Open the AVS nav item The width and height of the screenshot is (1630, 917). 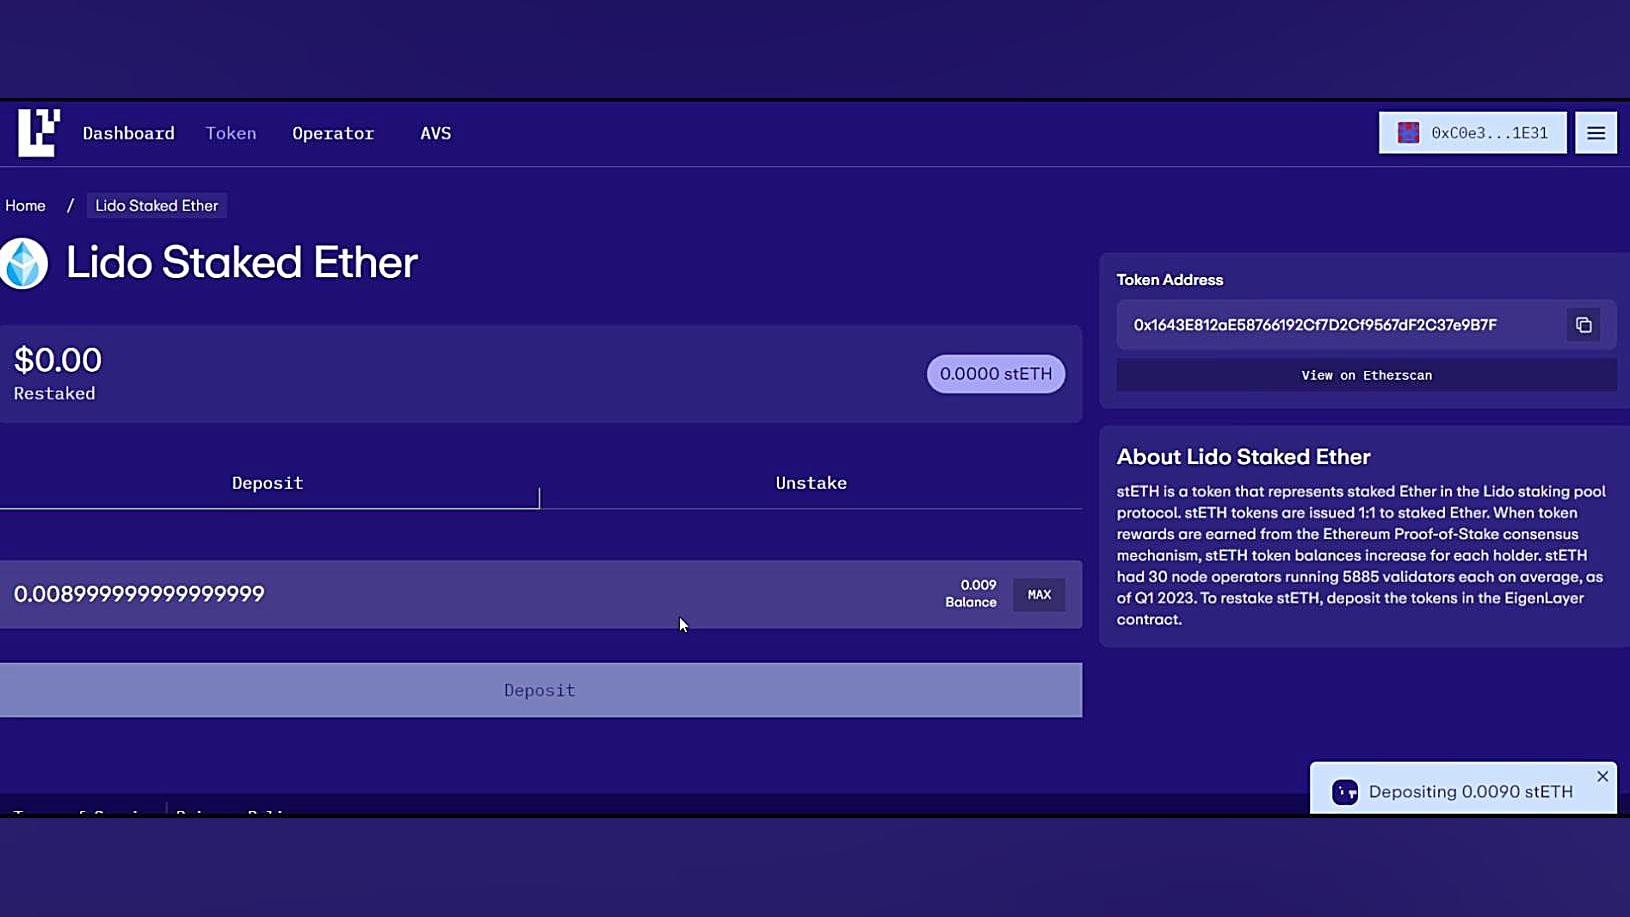pyautogui.click(x=435, y=133)
